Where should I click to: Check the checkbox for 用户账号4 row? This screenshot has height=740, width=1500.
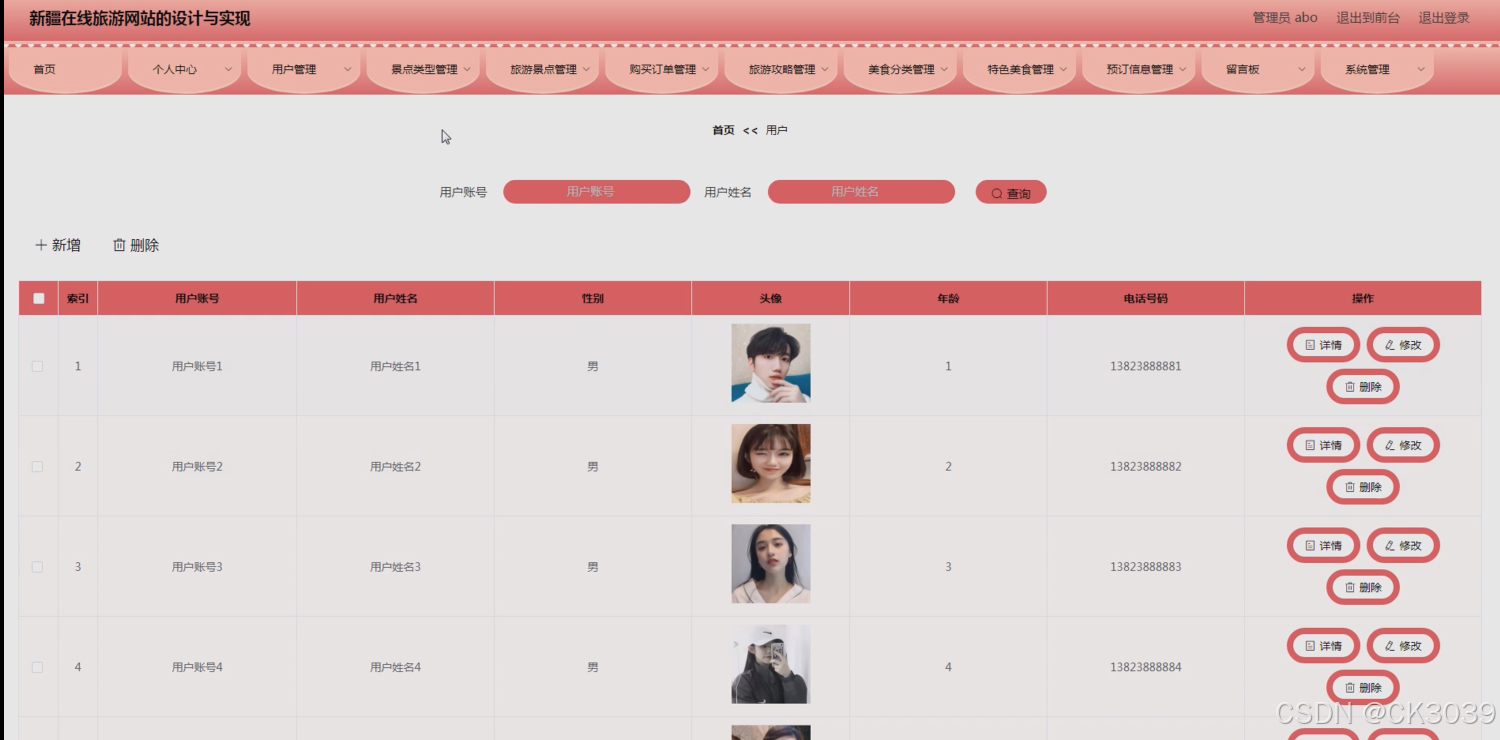pos(37,667)
